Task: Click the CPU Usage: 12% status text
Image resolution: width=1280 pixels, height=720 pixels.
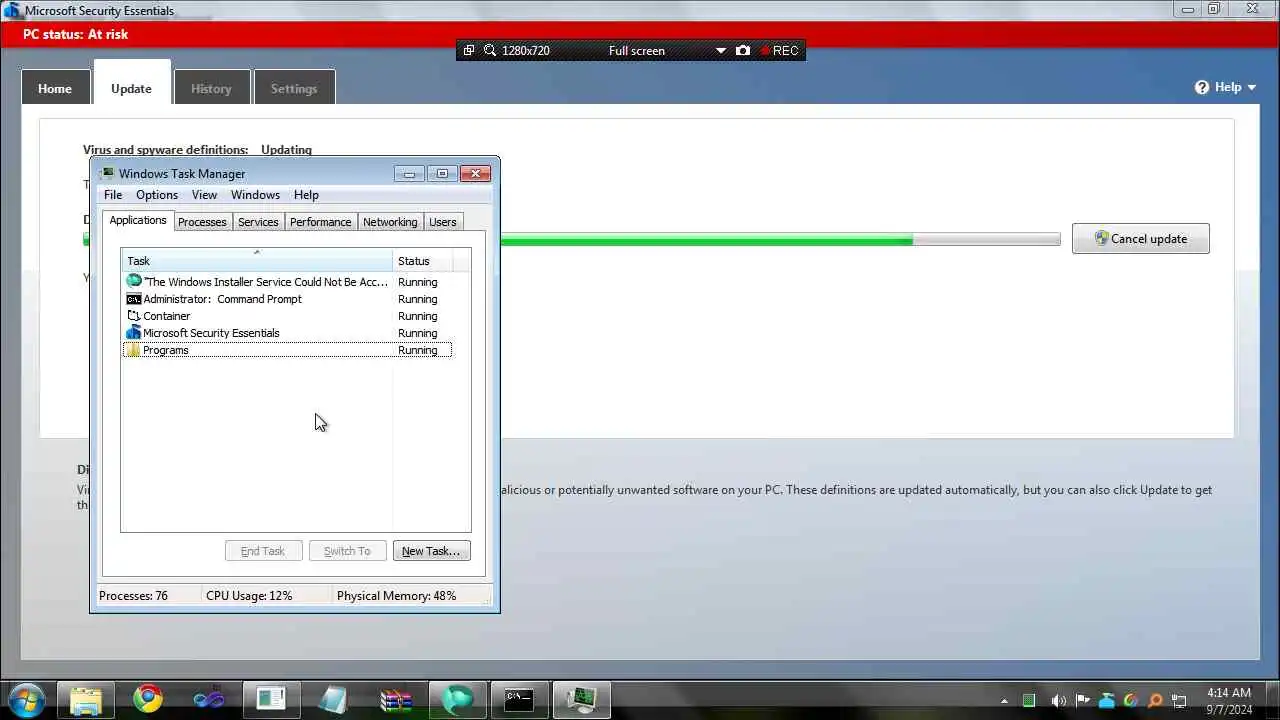Action: 249,596
